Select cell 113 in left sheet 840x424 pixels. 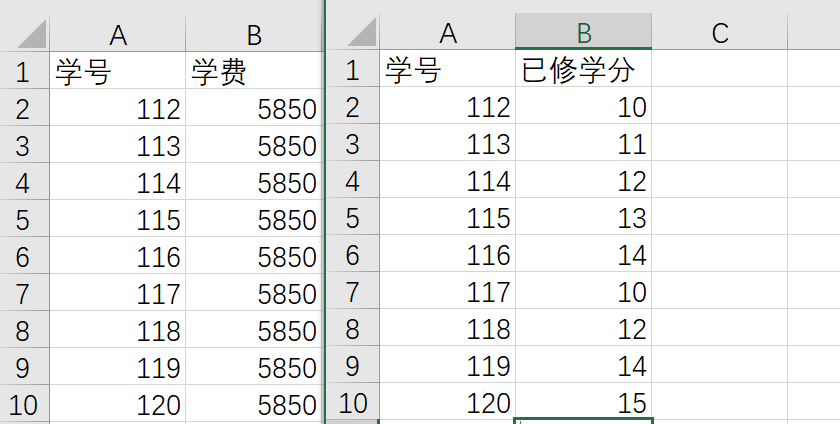pyautogui.click(x=118, y=144)
